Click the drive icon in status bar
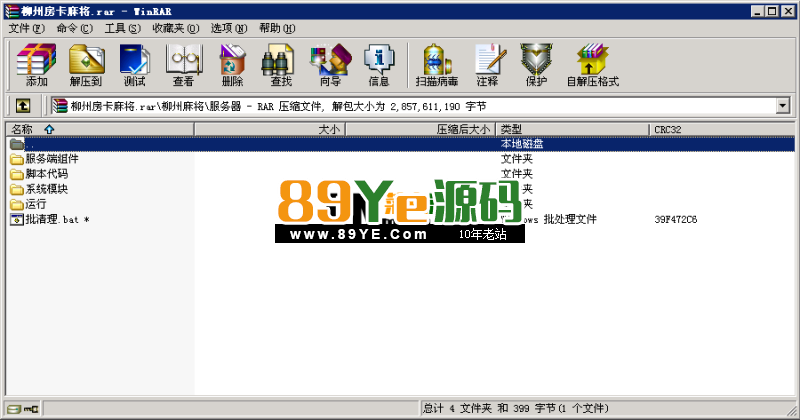800x420 pixels. (x=14, y=409)
